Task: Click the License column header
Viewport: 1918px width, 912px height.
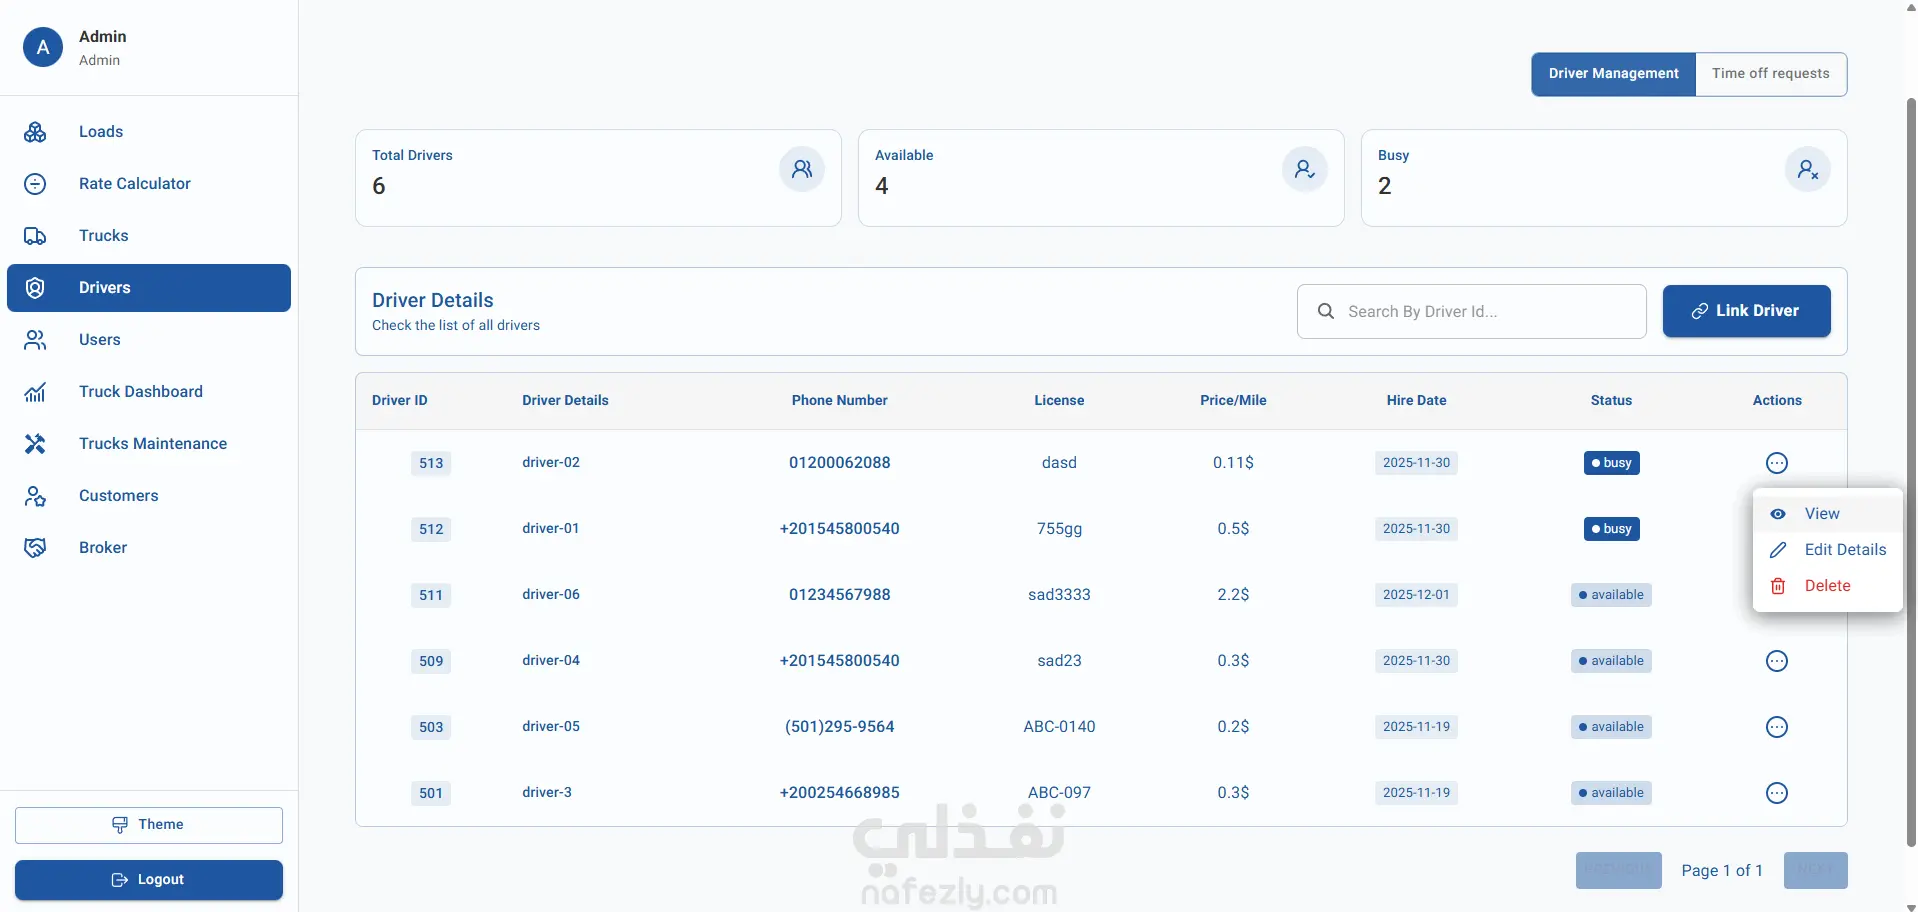Action: point(1059,401)
